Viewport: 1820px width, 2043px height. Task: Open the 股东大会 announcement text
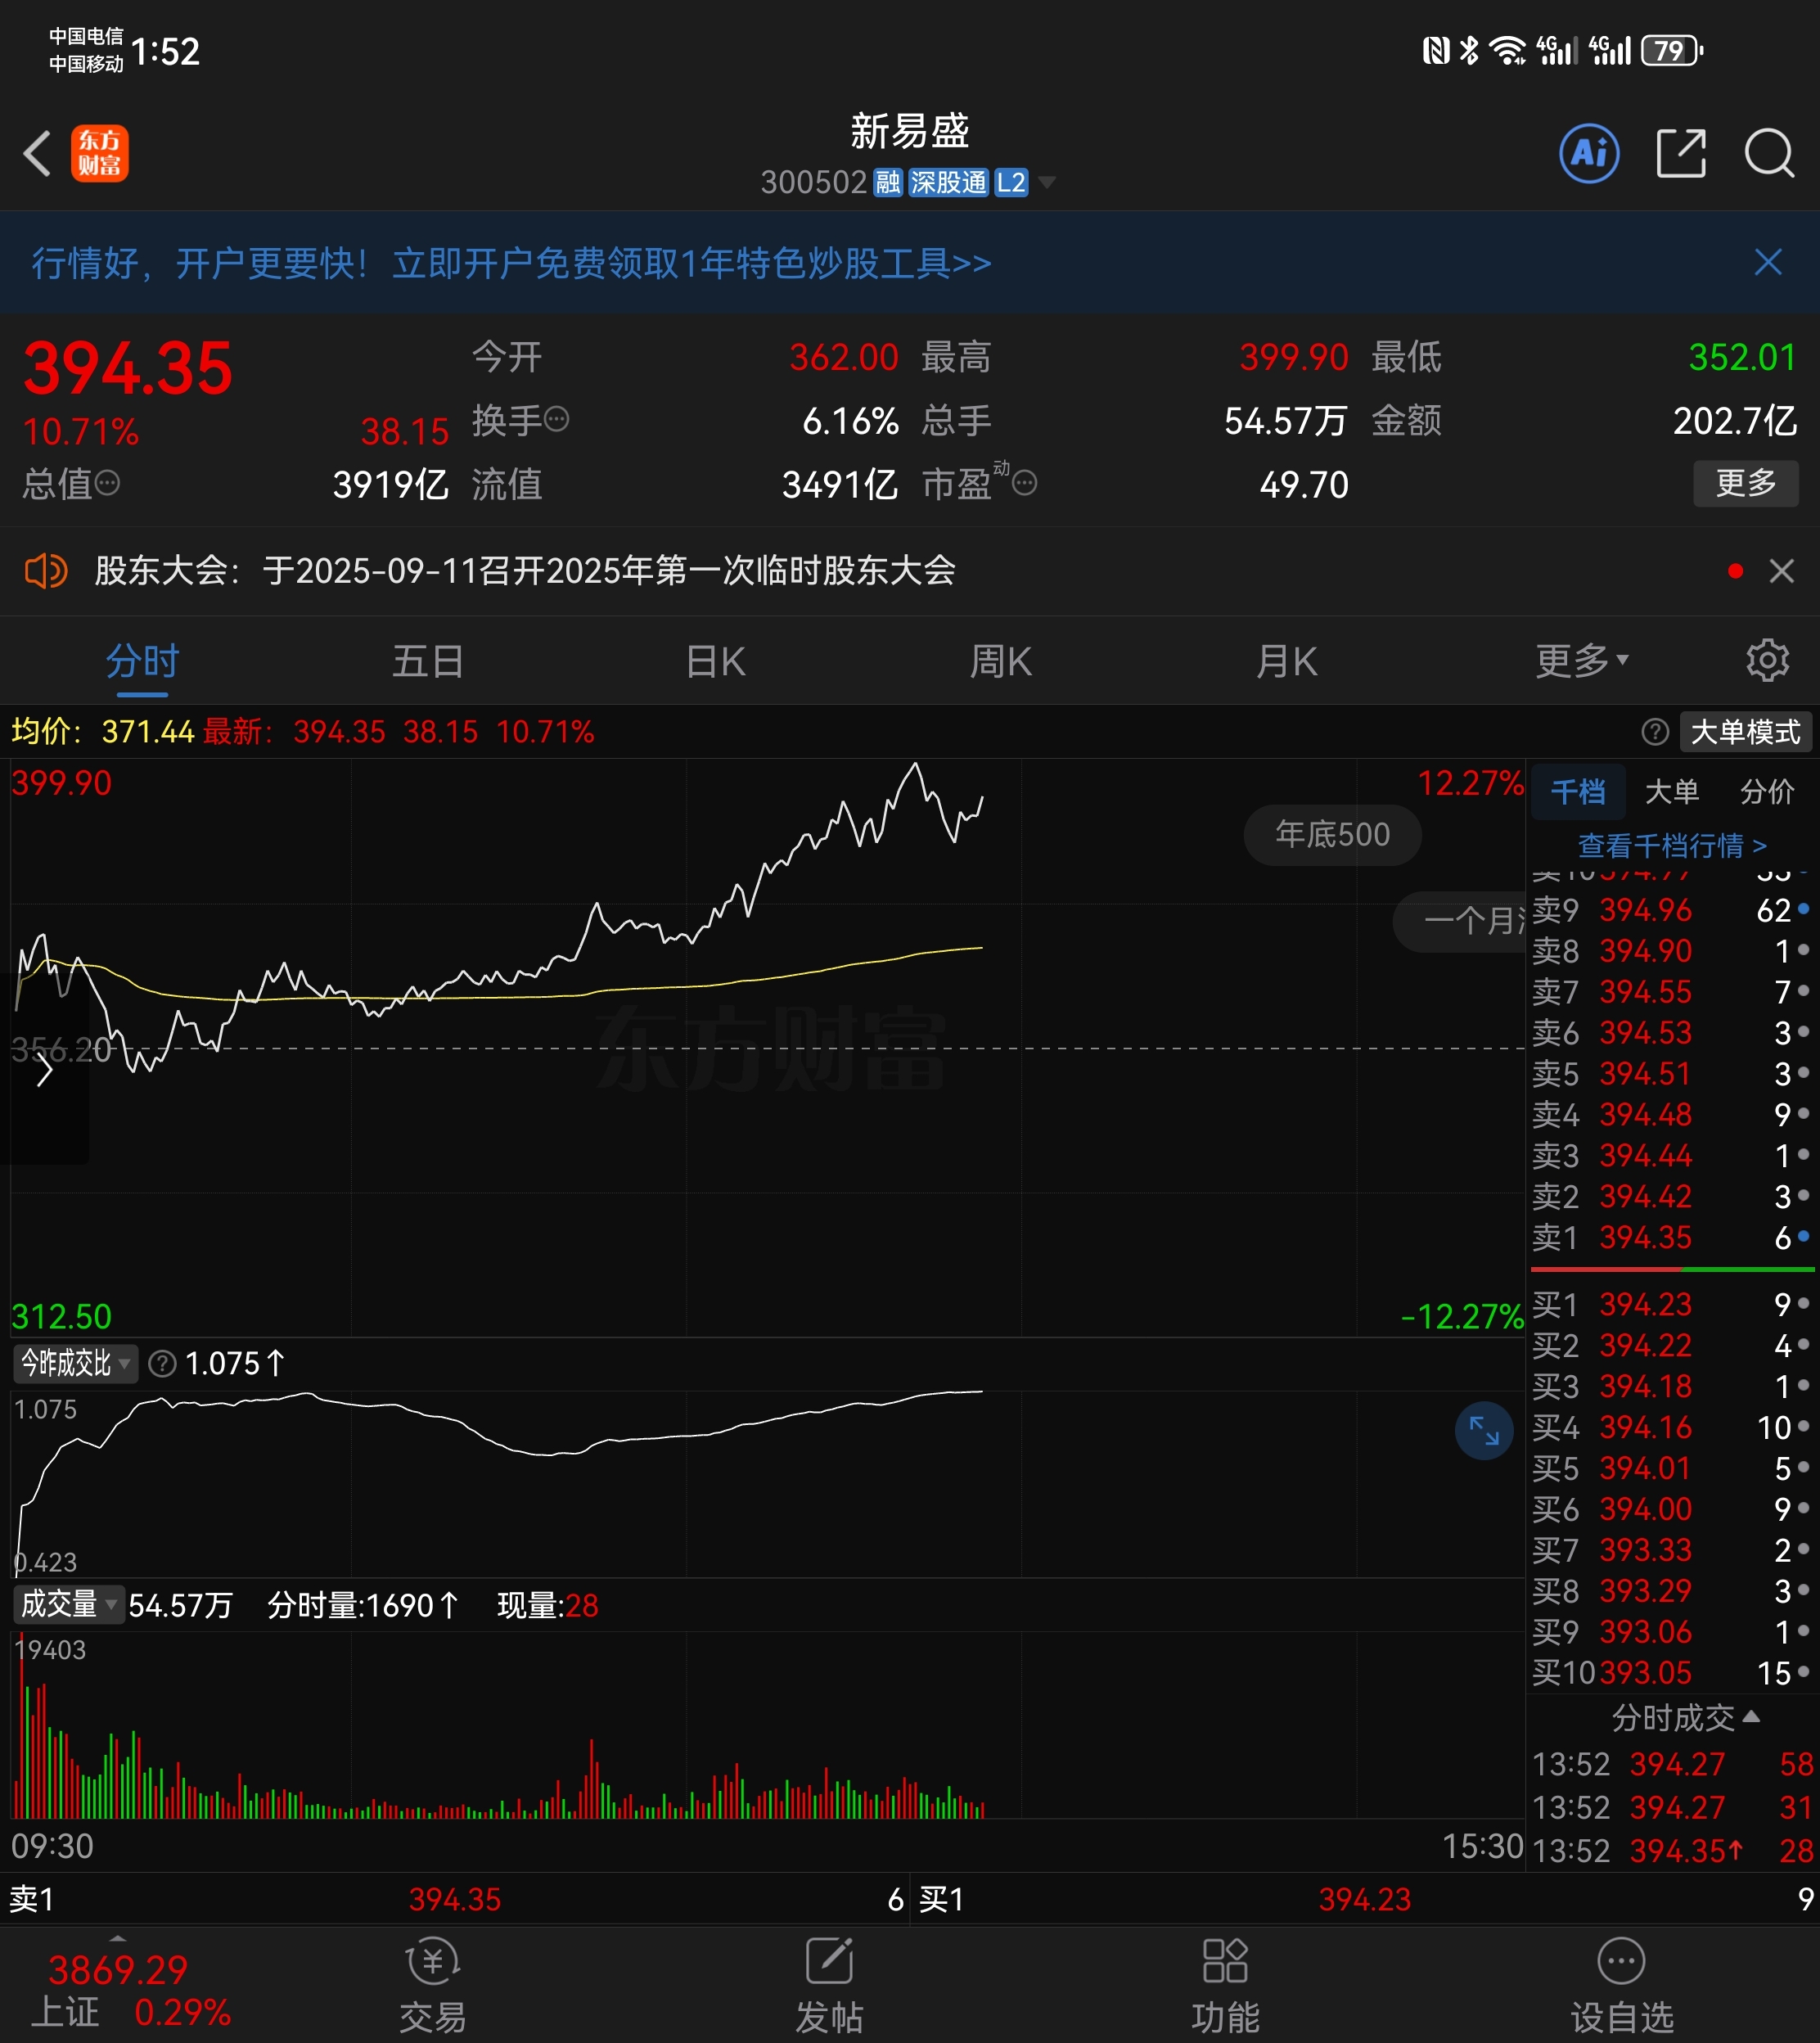pos(525,571)
